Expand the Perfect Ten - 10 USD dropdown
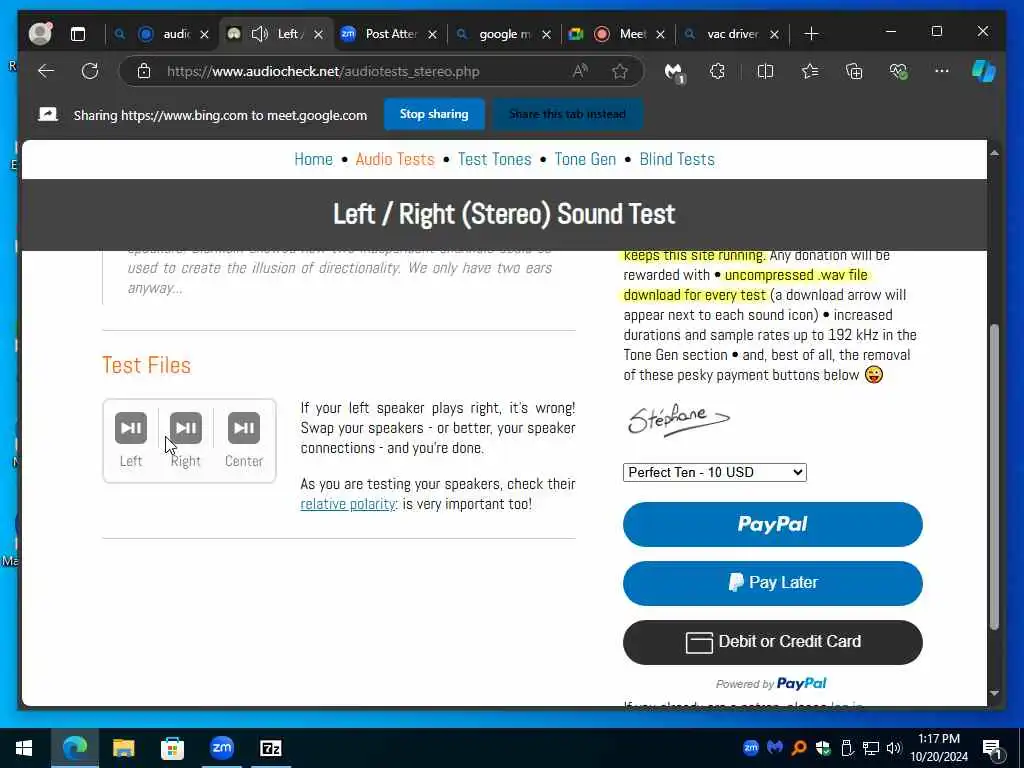 click(714, 472)
